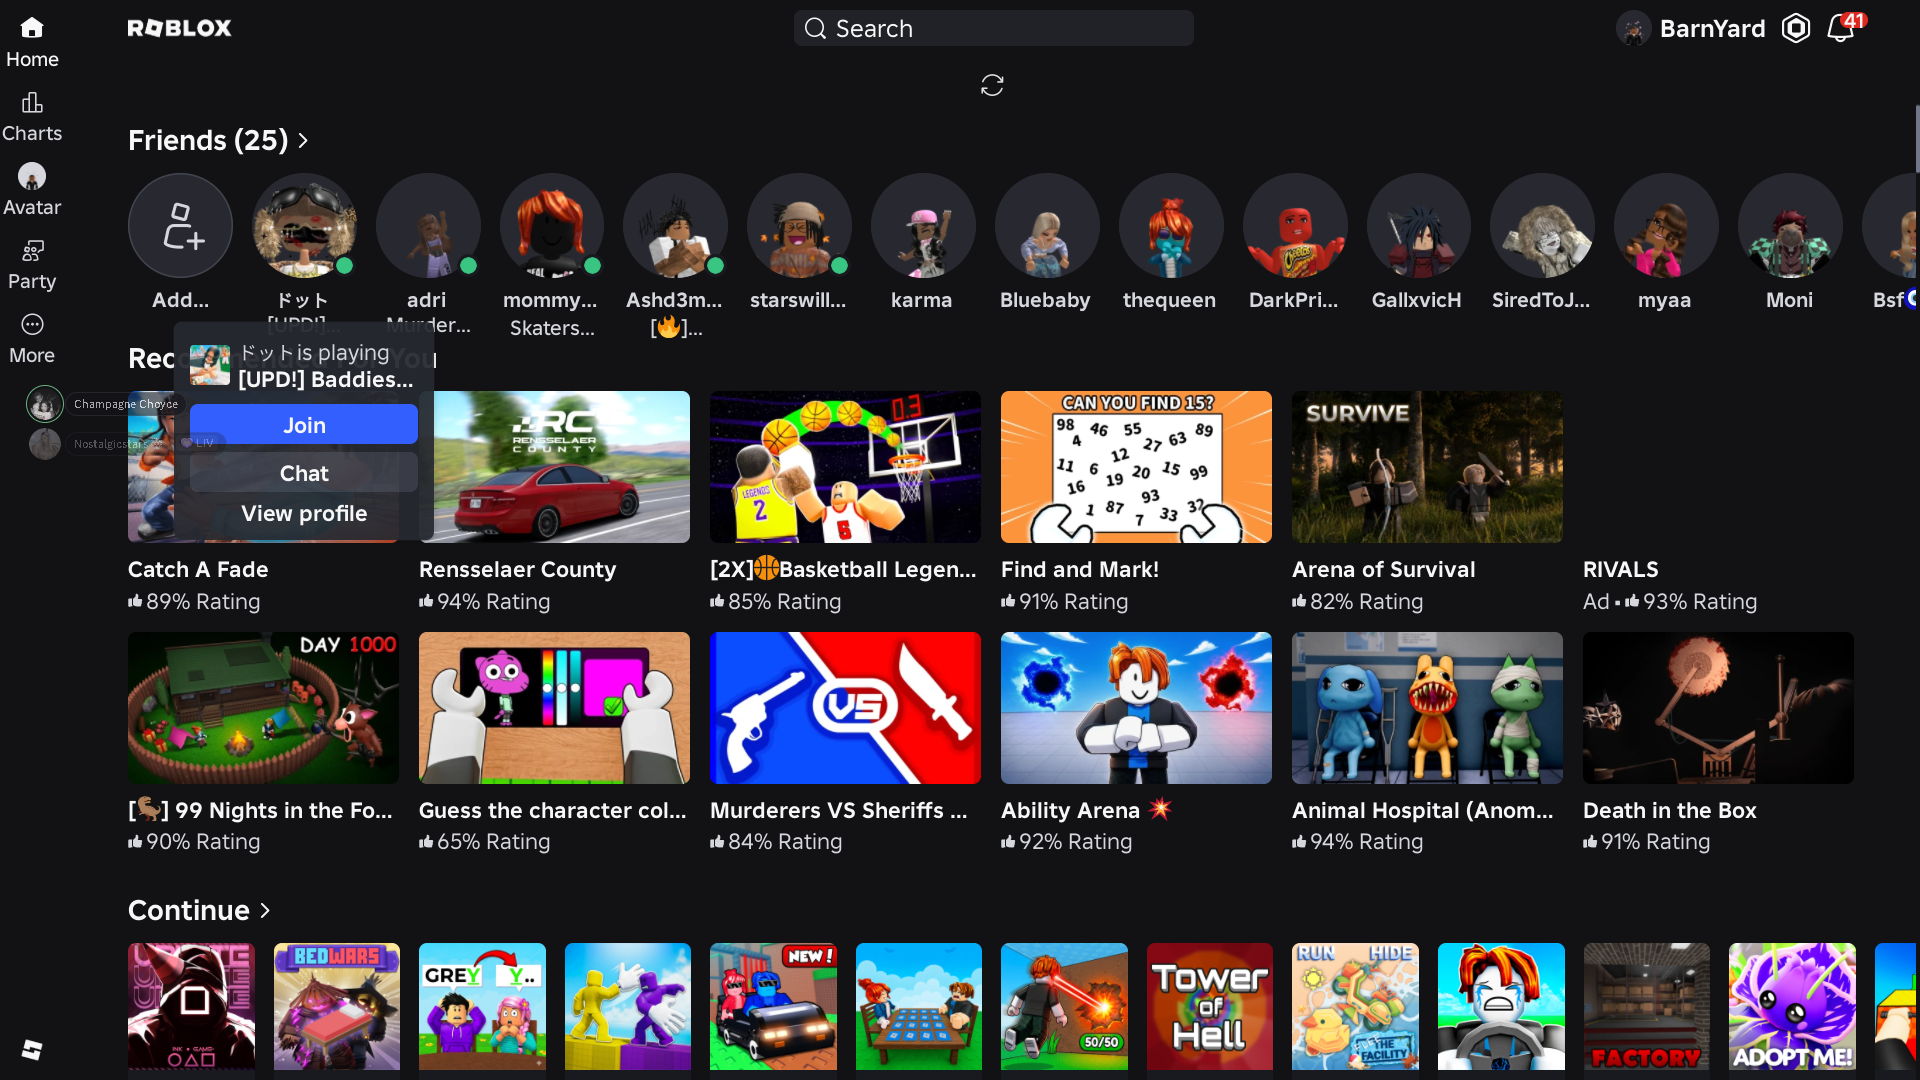Open Bedwars in Continue row

[x=337, y=1006]
